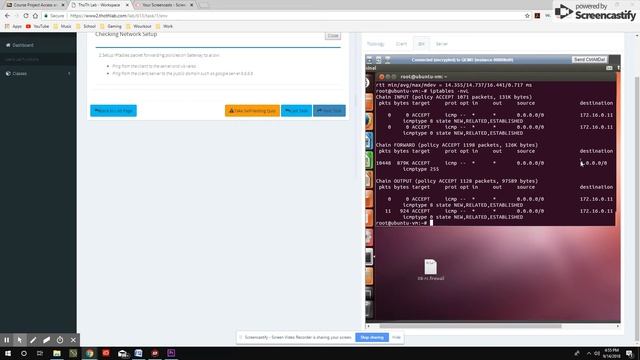Open Chrome from the Windows taskbar
640x360 pixels.
(x=89, y=353)
